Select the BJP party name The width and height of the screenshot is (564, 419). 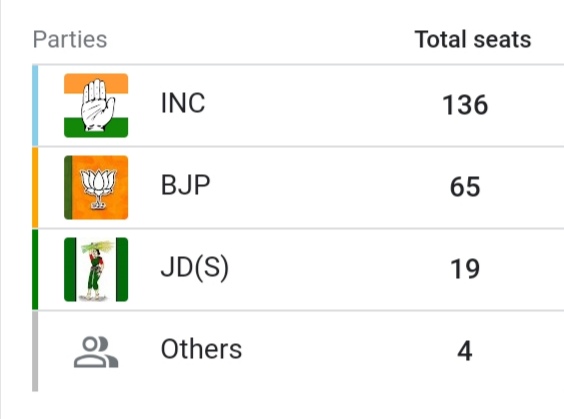[x=186, y=185]
